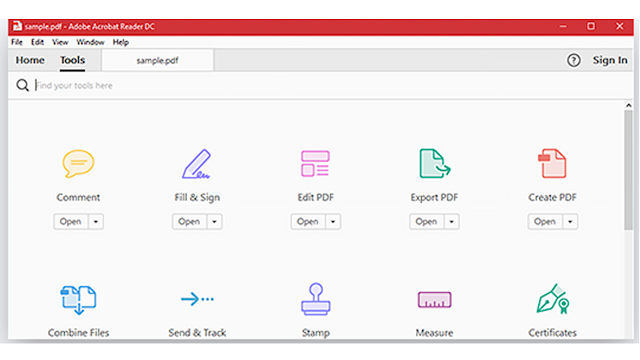Open the View menu
This screenshot has width=640, height=360.
click(60, 42)
